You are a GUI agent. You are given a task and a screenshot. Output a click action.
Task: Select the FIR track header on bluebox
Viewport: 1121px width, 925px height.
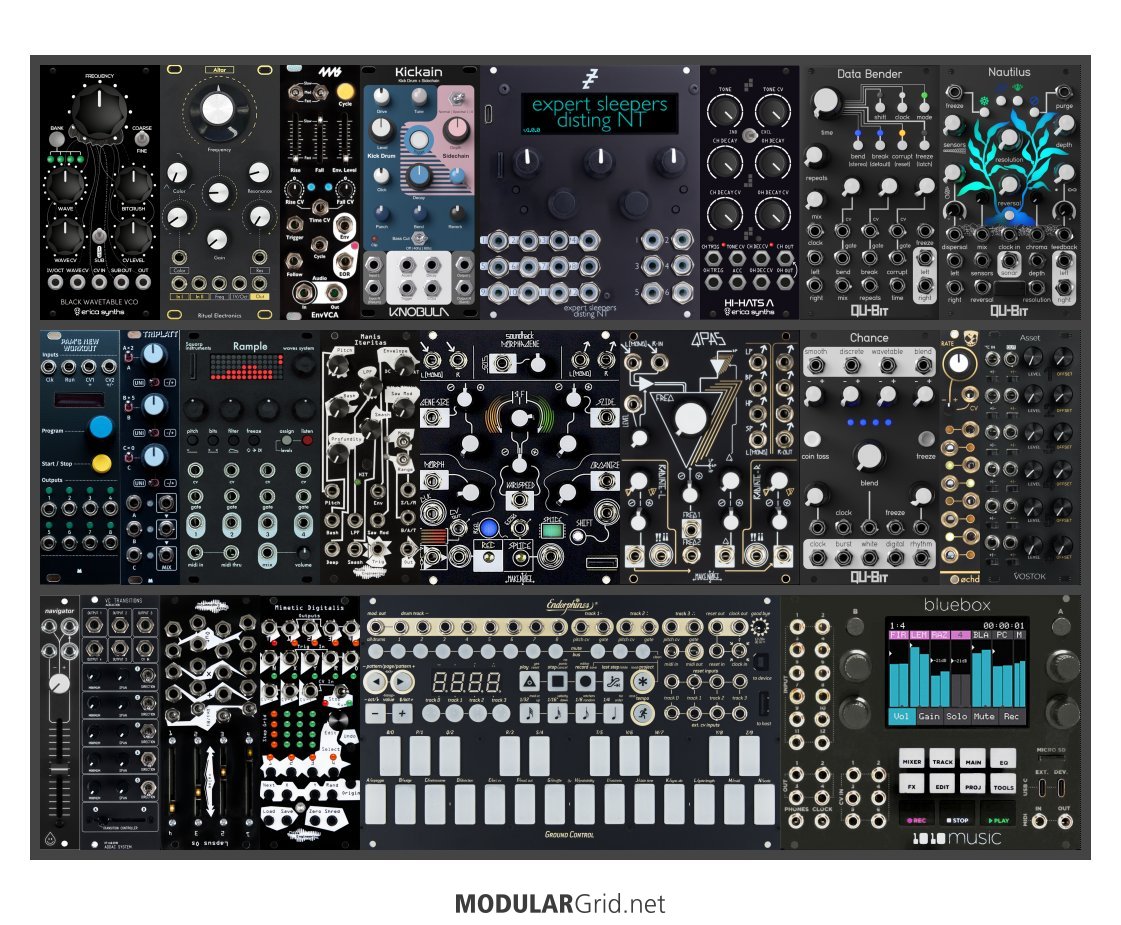[898, 634]
